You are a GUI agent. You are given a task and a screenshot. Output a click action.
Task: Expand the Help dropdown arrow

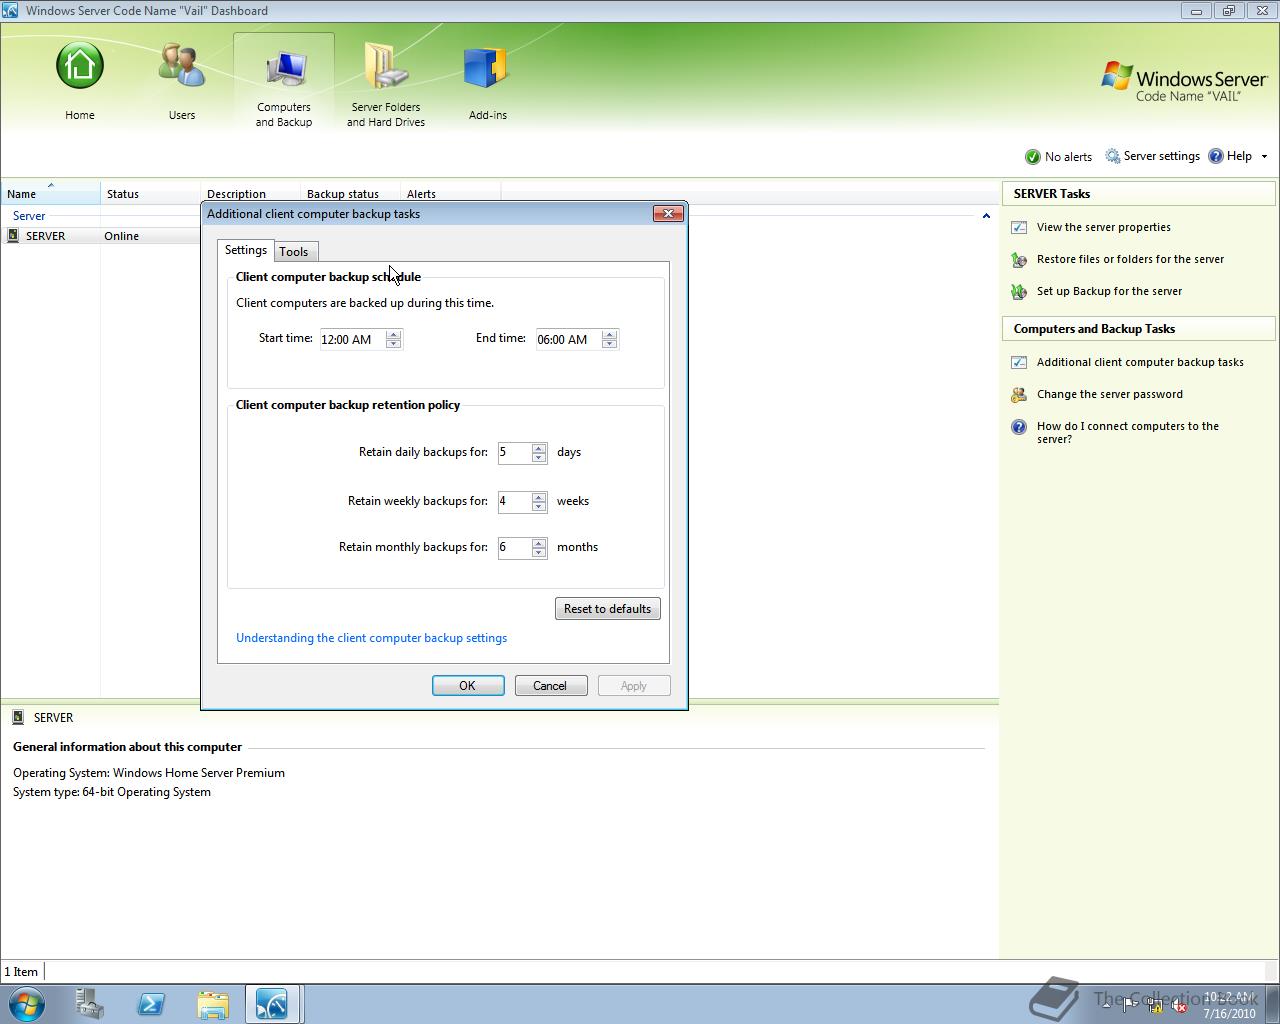[1264, 157]
